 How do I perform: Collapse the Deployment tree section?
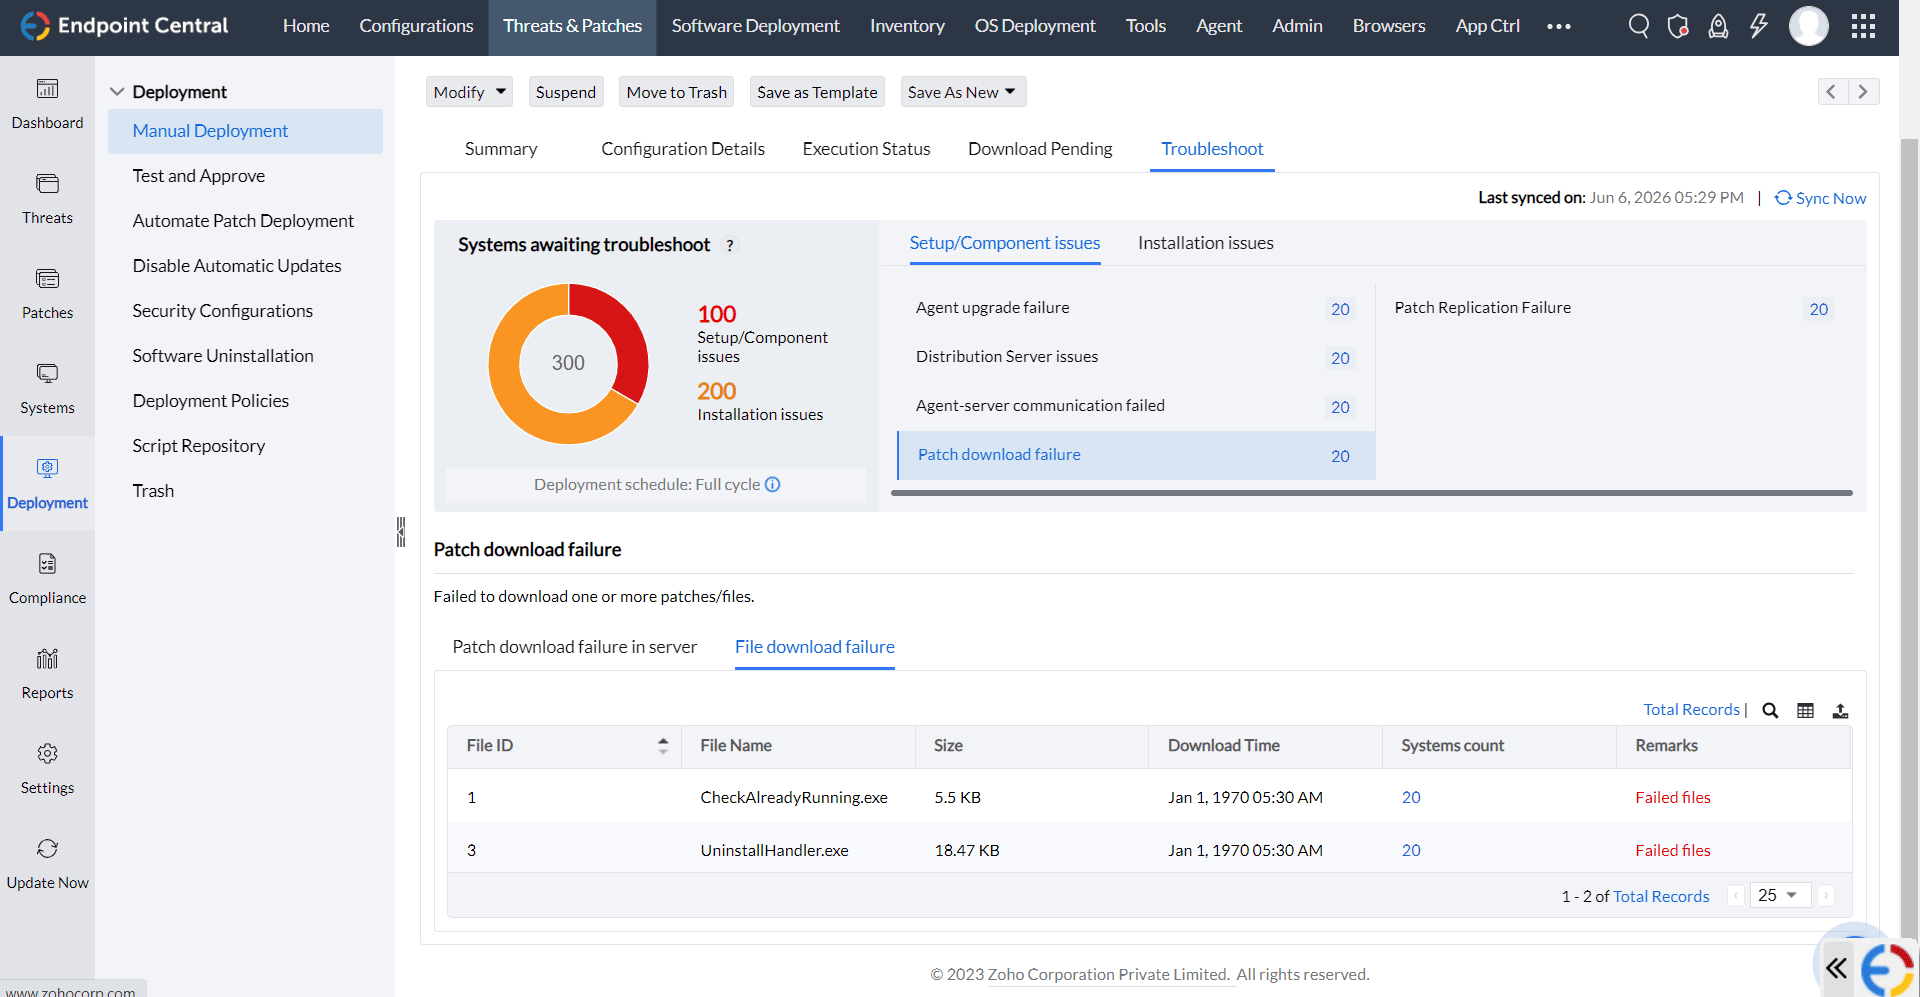pos(117,92)
